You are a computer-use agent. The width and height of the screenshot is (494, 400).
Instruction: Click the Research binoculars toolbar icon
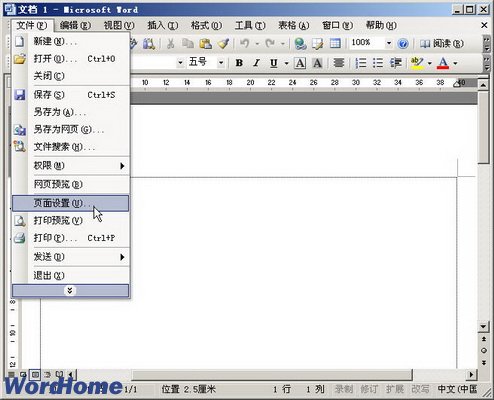coord(149,43)
